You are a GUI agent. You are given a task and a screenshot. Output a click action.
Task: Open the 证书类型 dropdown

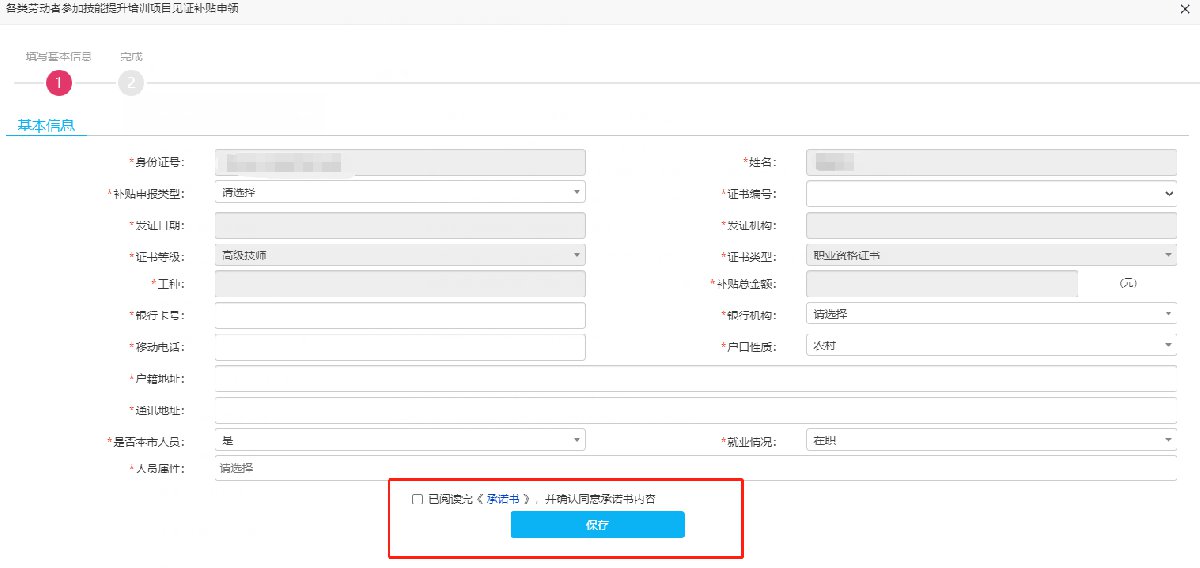[990, 255]
